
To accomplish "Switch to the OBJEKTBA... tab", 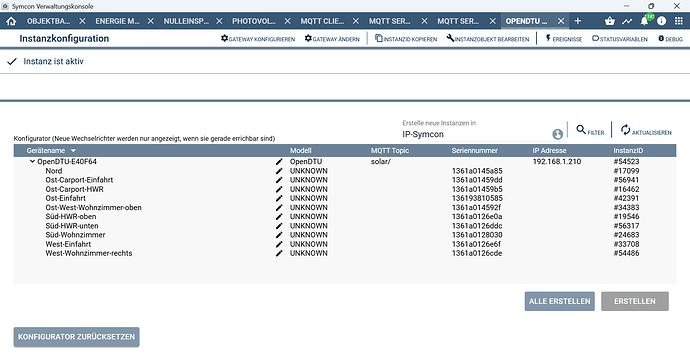I will point(48,21).
